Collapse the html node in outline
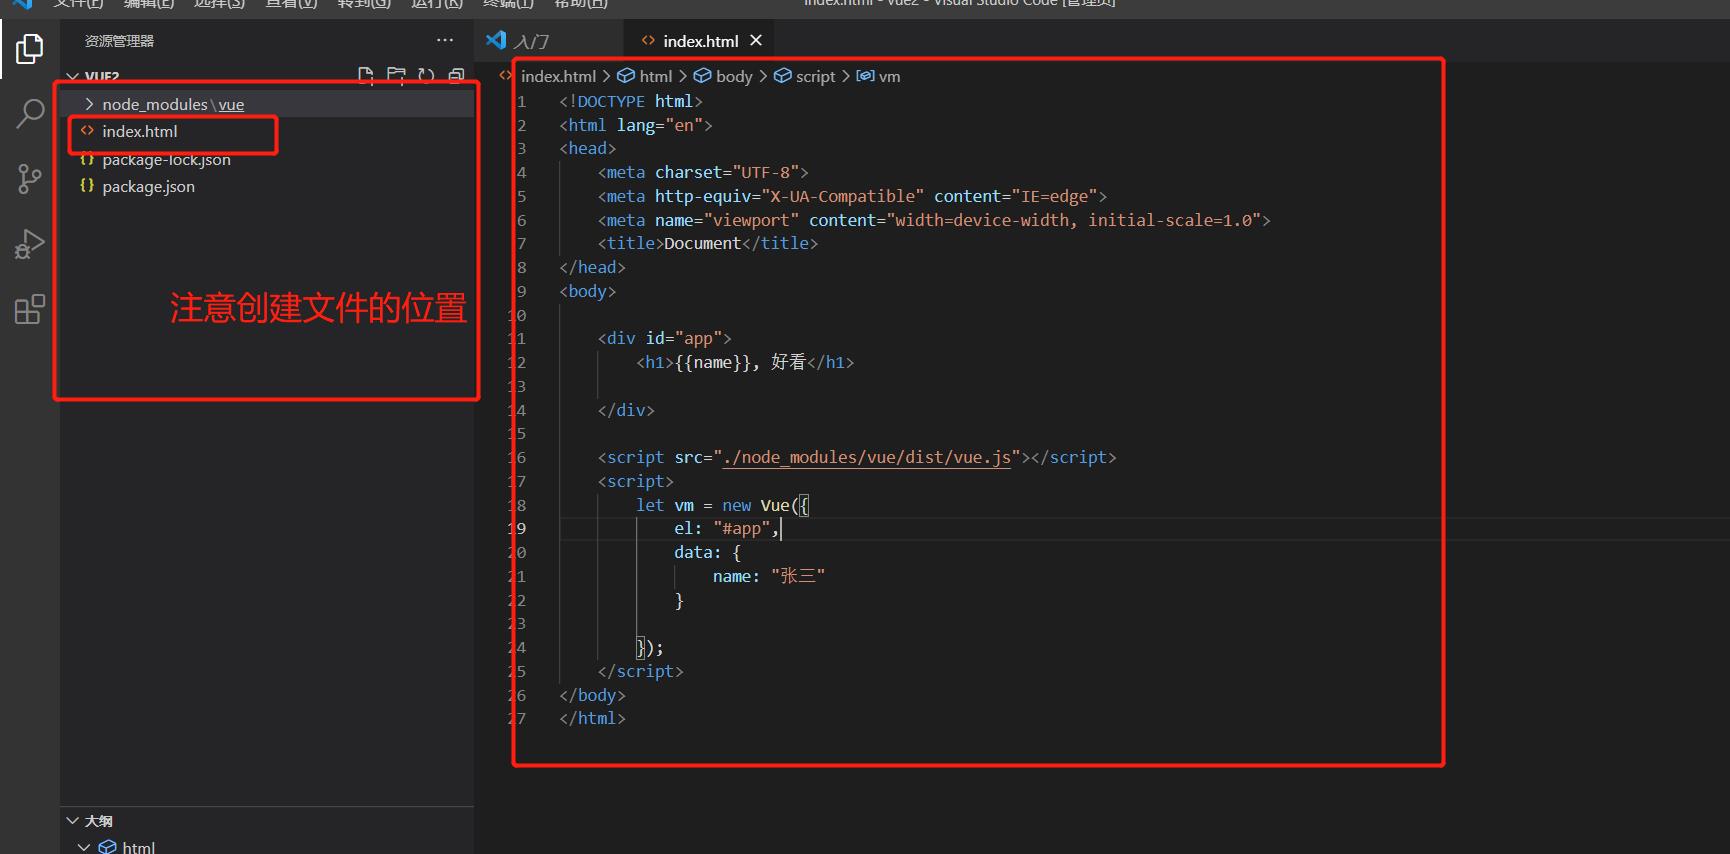Image resolution: width=1730 pixels, height=854 pixels. click(x=84, y=847)
